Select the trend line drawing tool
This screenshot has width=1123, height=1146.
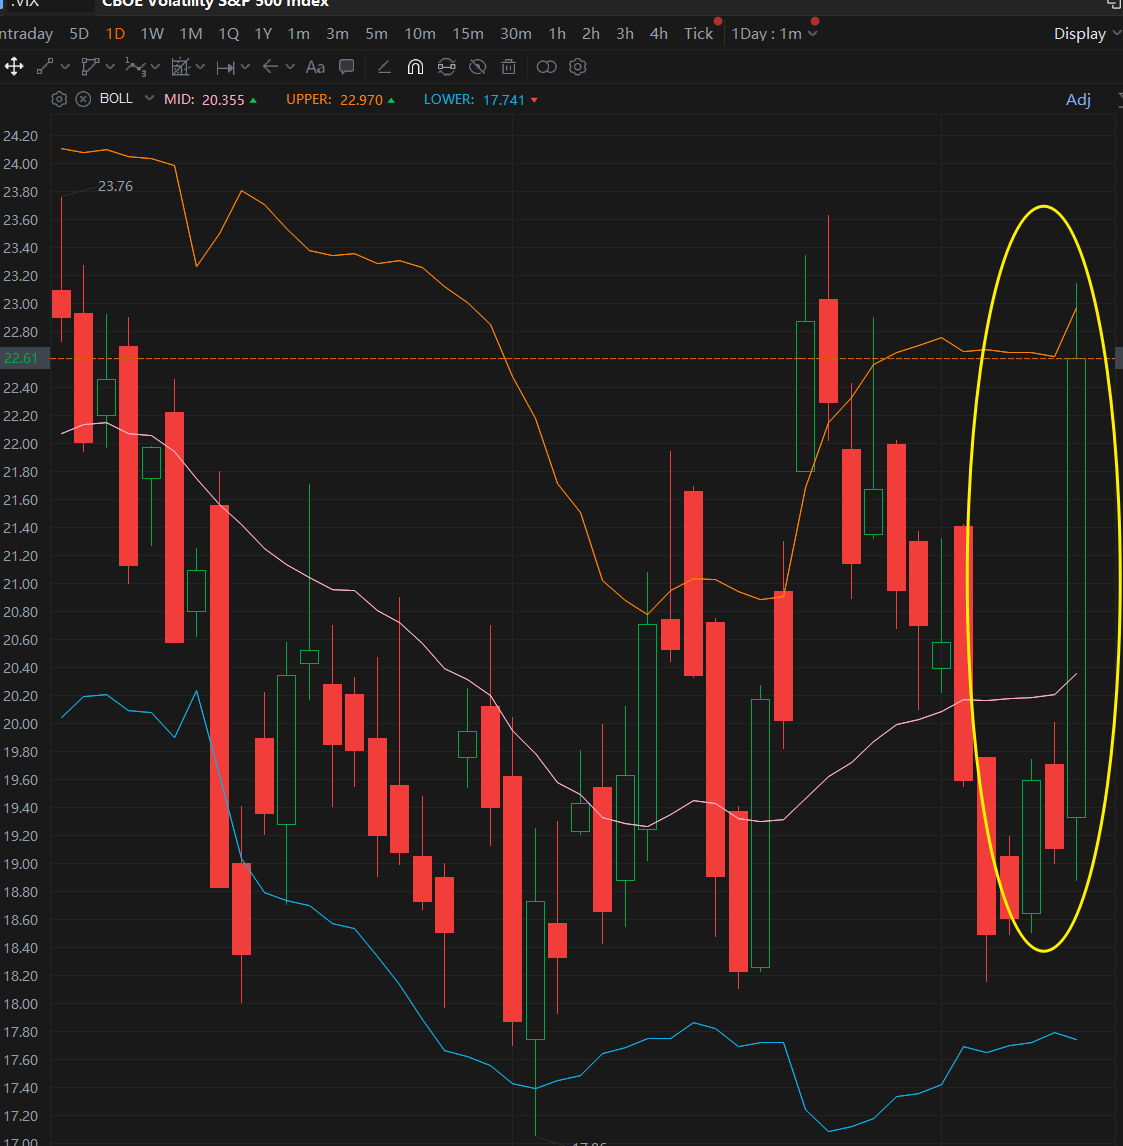click(45, 67)
